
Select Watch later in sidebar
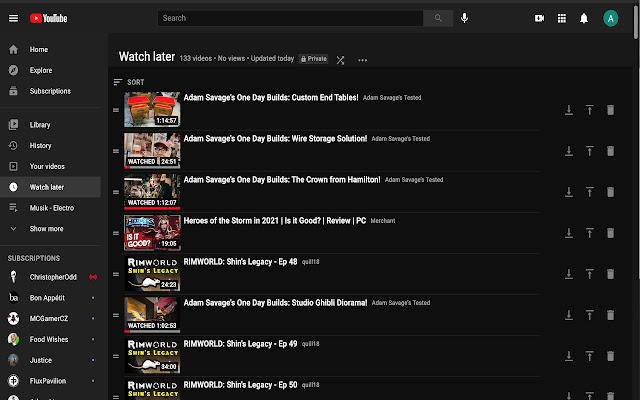coord(50,187)
